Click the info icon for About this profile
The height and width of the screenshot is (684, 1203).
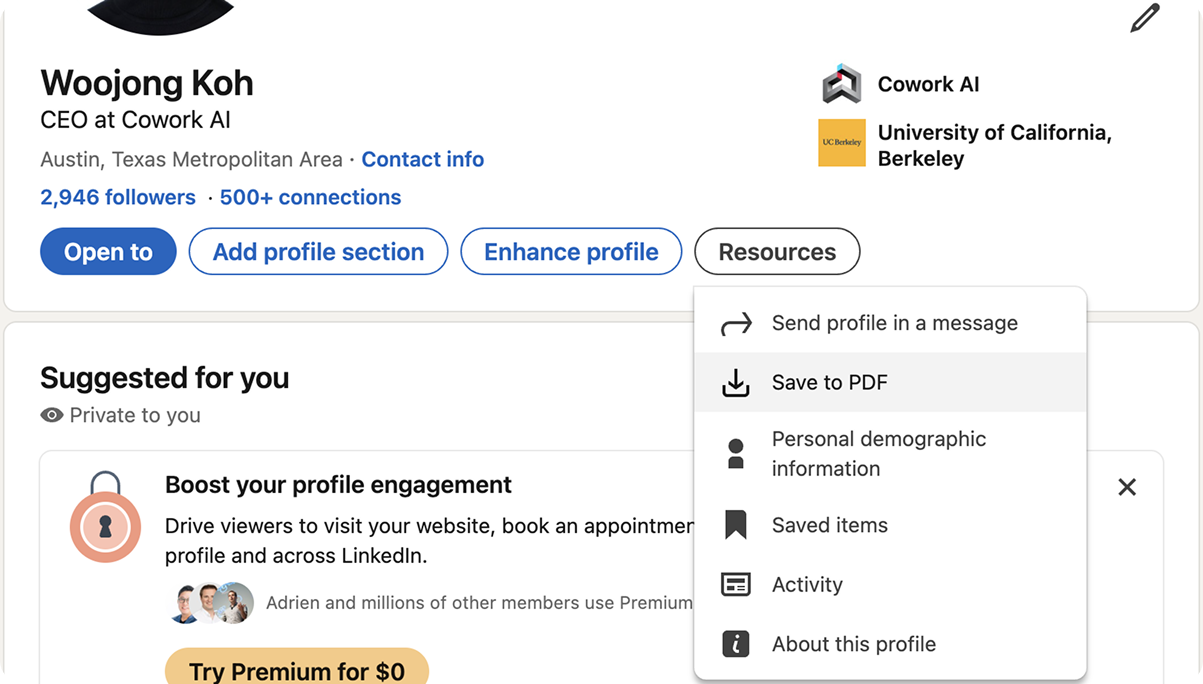[736, 644]
